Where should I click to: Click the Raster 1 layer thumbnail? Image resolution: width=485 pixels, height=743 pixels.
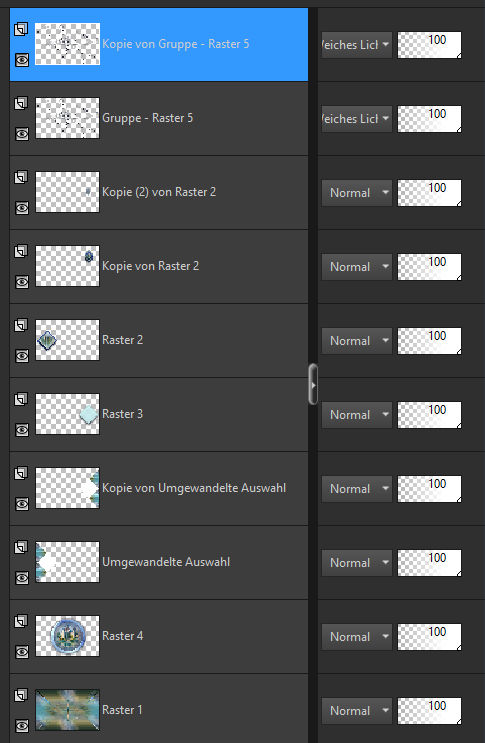click(x=67, y=710)
